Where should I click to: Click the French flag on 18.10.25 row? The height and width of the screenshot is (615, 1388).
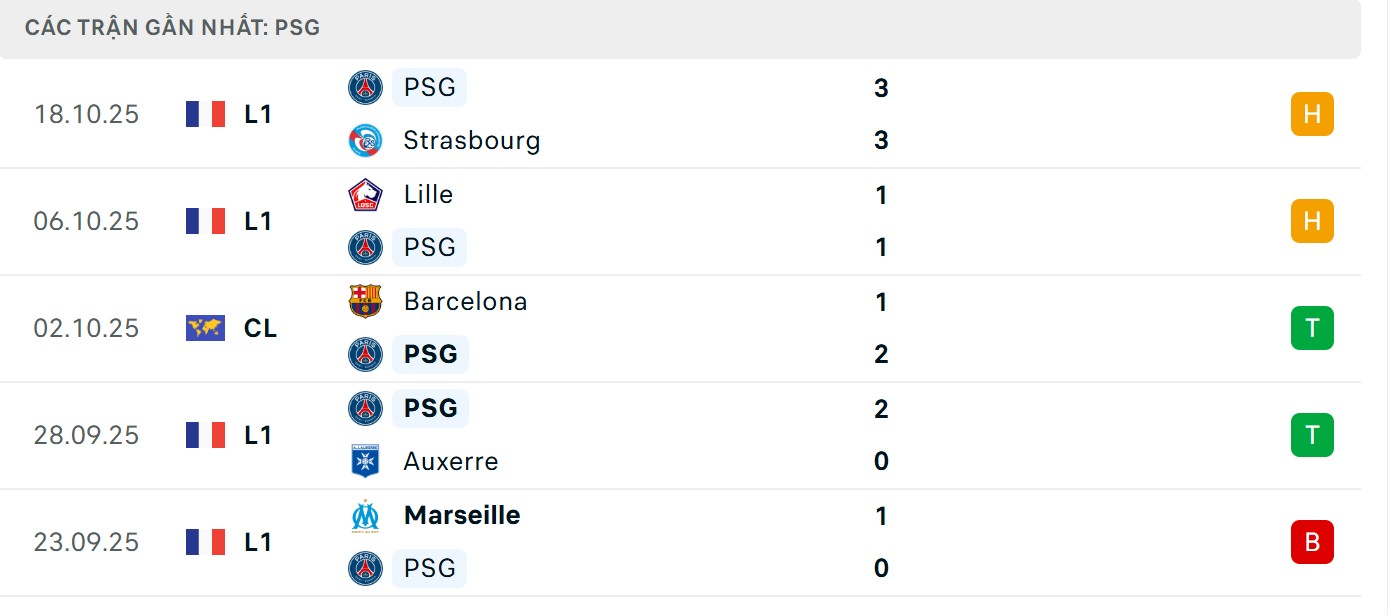[x=205, y=114]
